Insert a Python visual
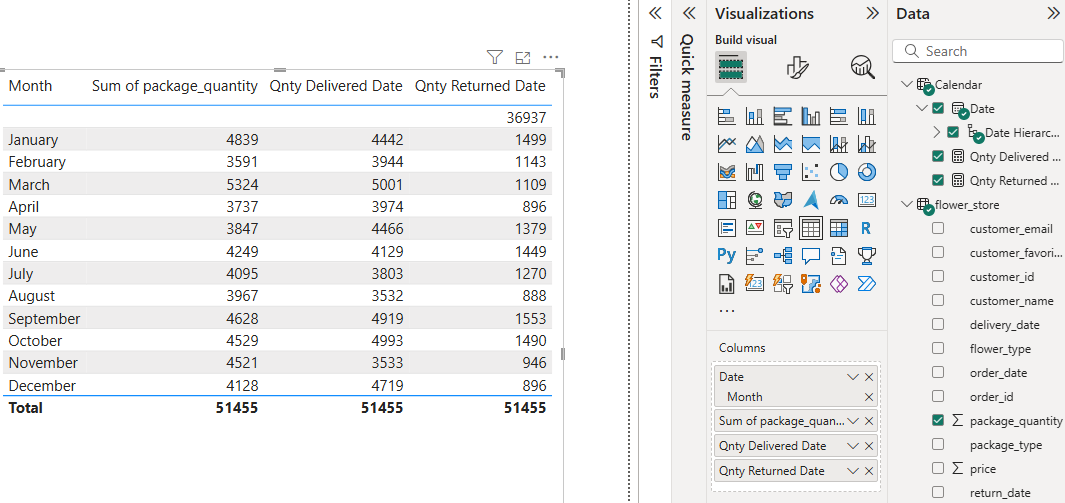This screenshot has height=503, width=1065. (x=727, y=255)
